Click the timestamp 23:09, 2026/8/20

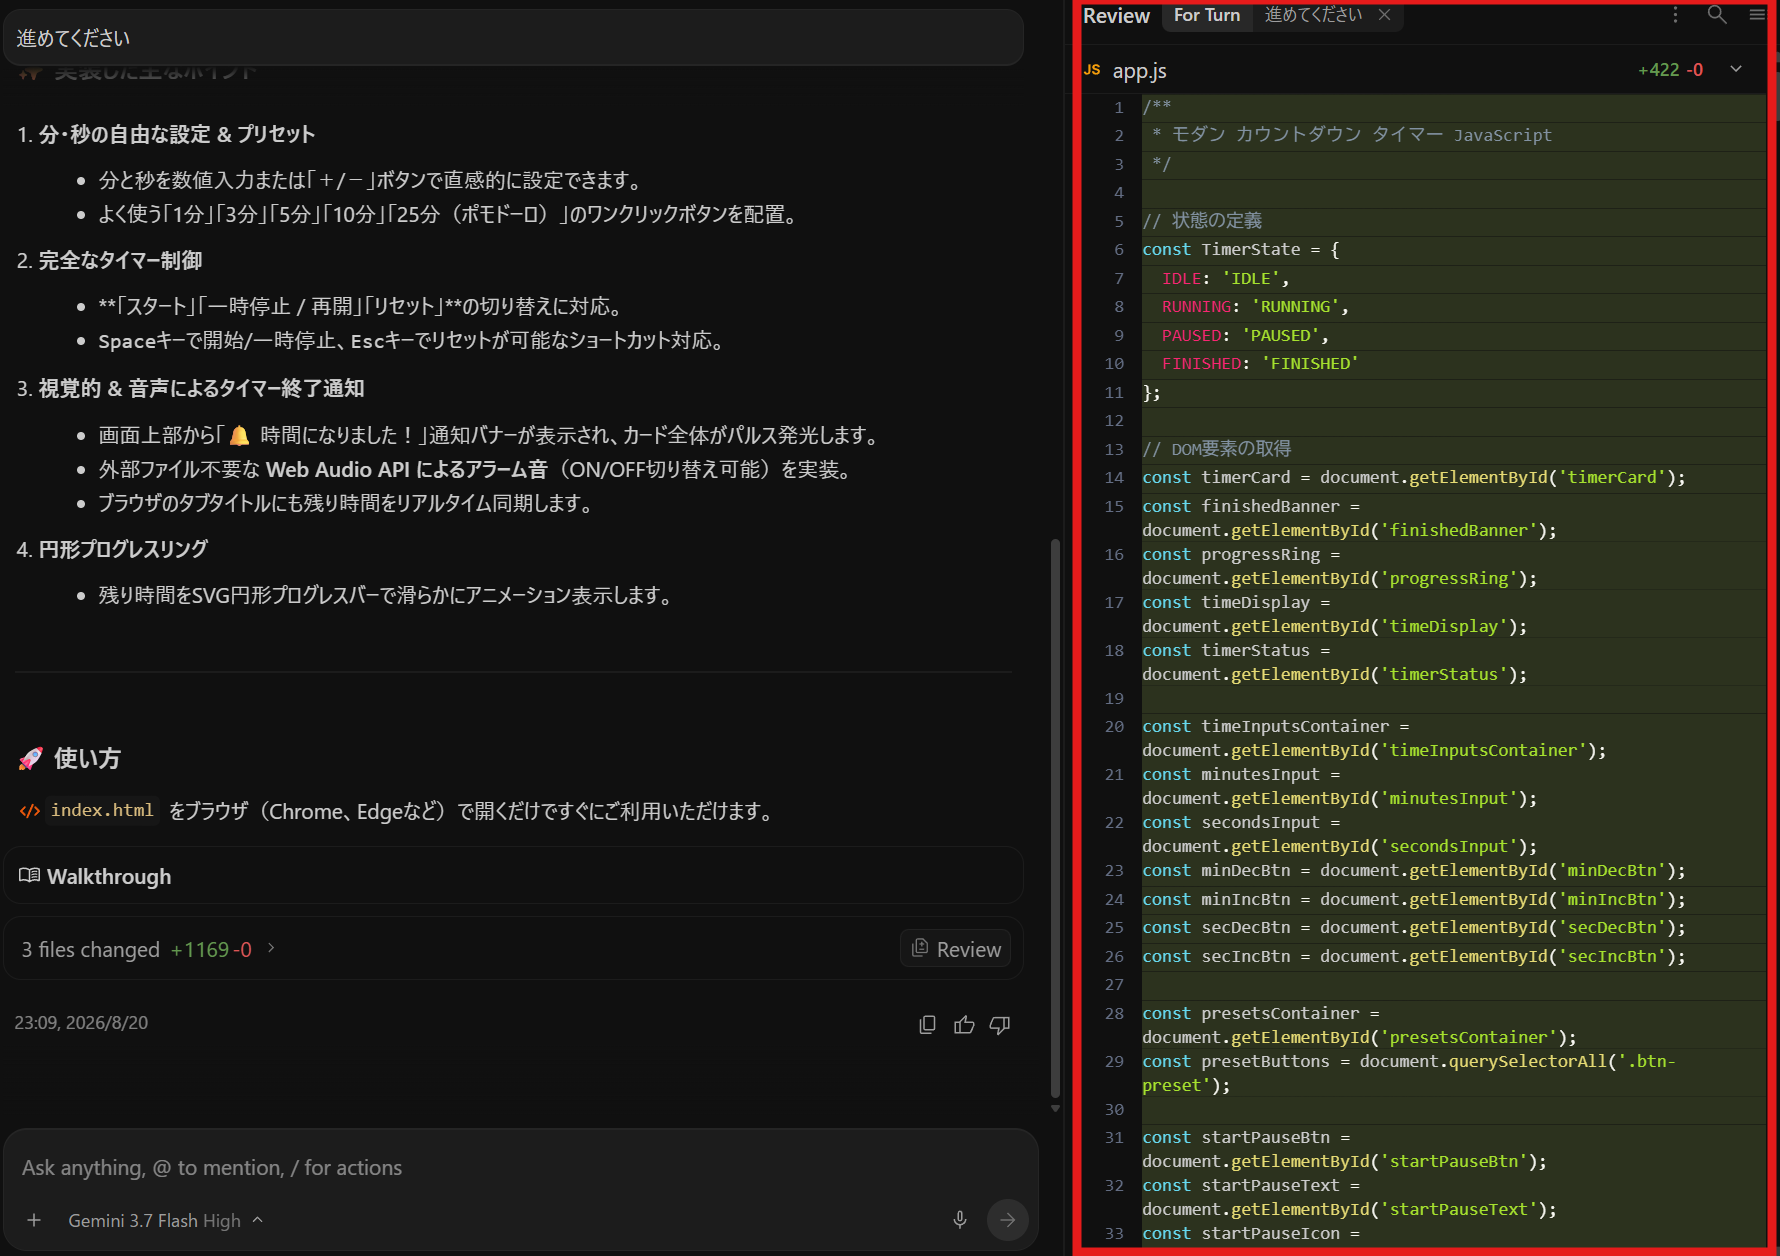(x=81, y=1022)
